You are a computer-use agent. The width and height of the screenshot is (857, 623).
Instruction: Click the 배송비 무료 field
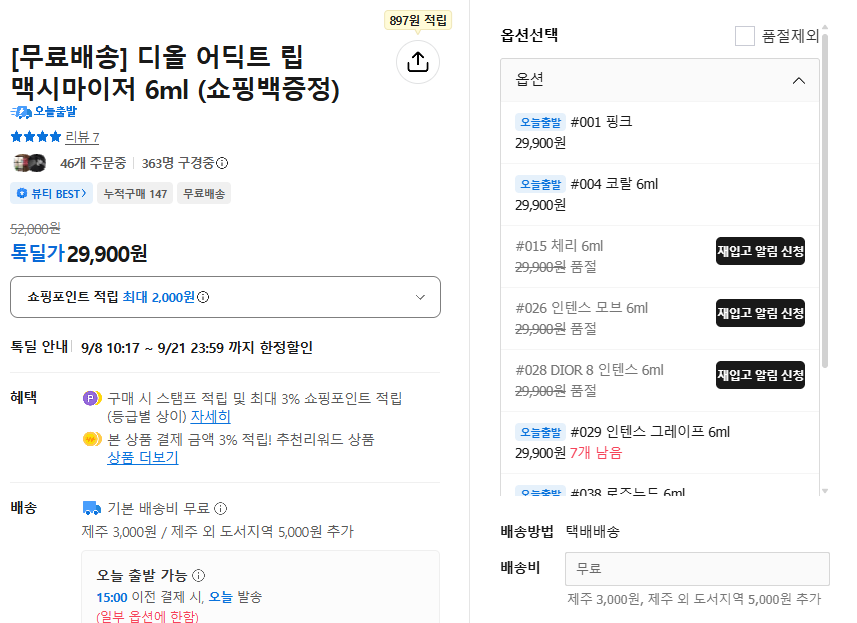point(697,568)
